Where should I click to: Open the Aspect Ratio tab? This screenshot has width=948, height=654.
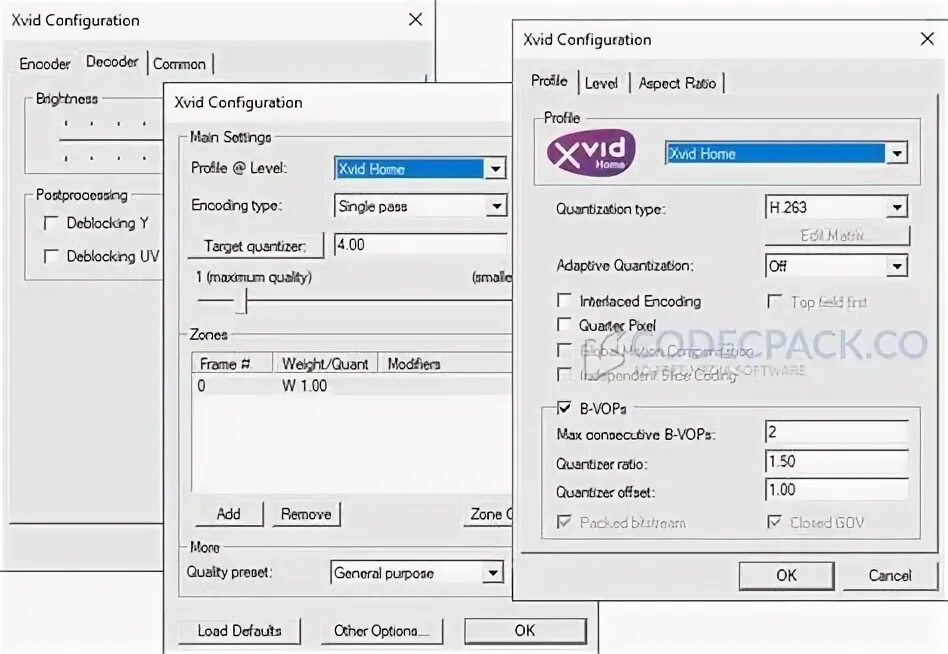click(x=677, y=83)
